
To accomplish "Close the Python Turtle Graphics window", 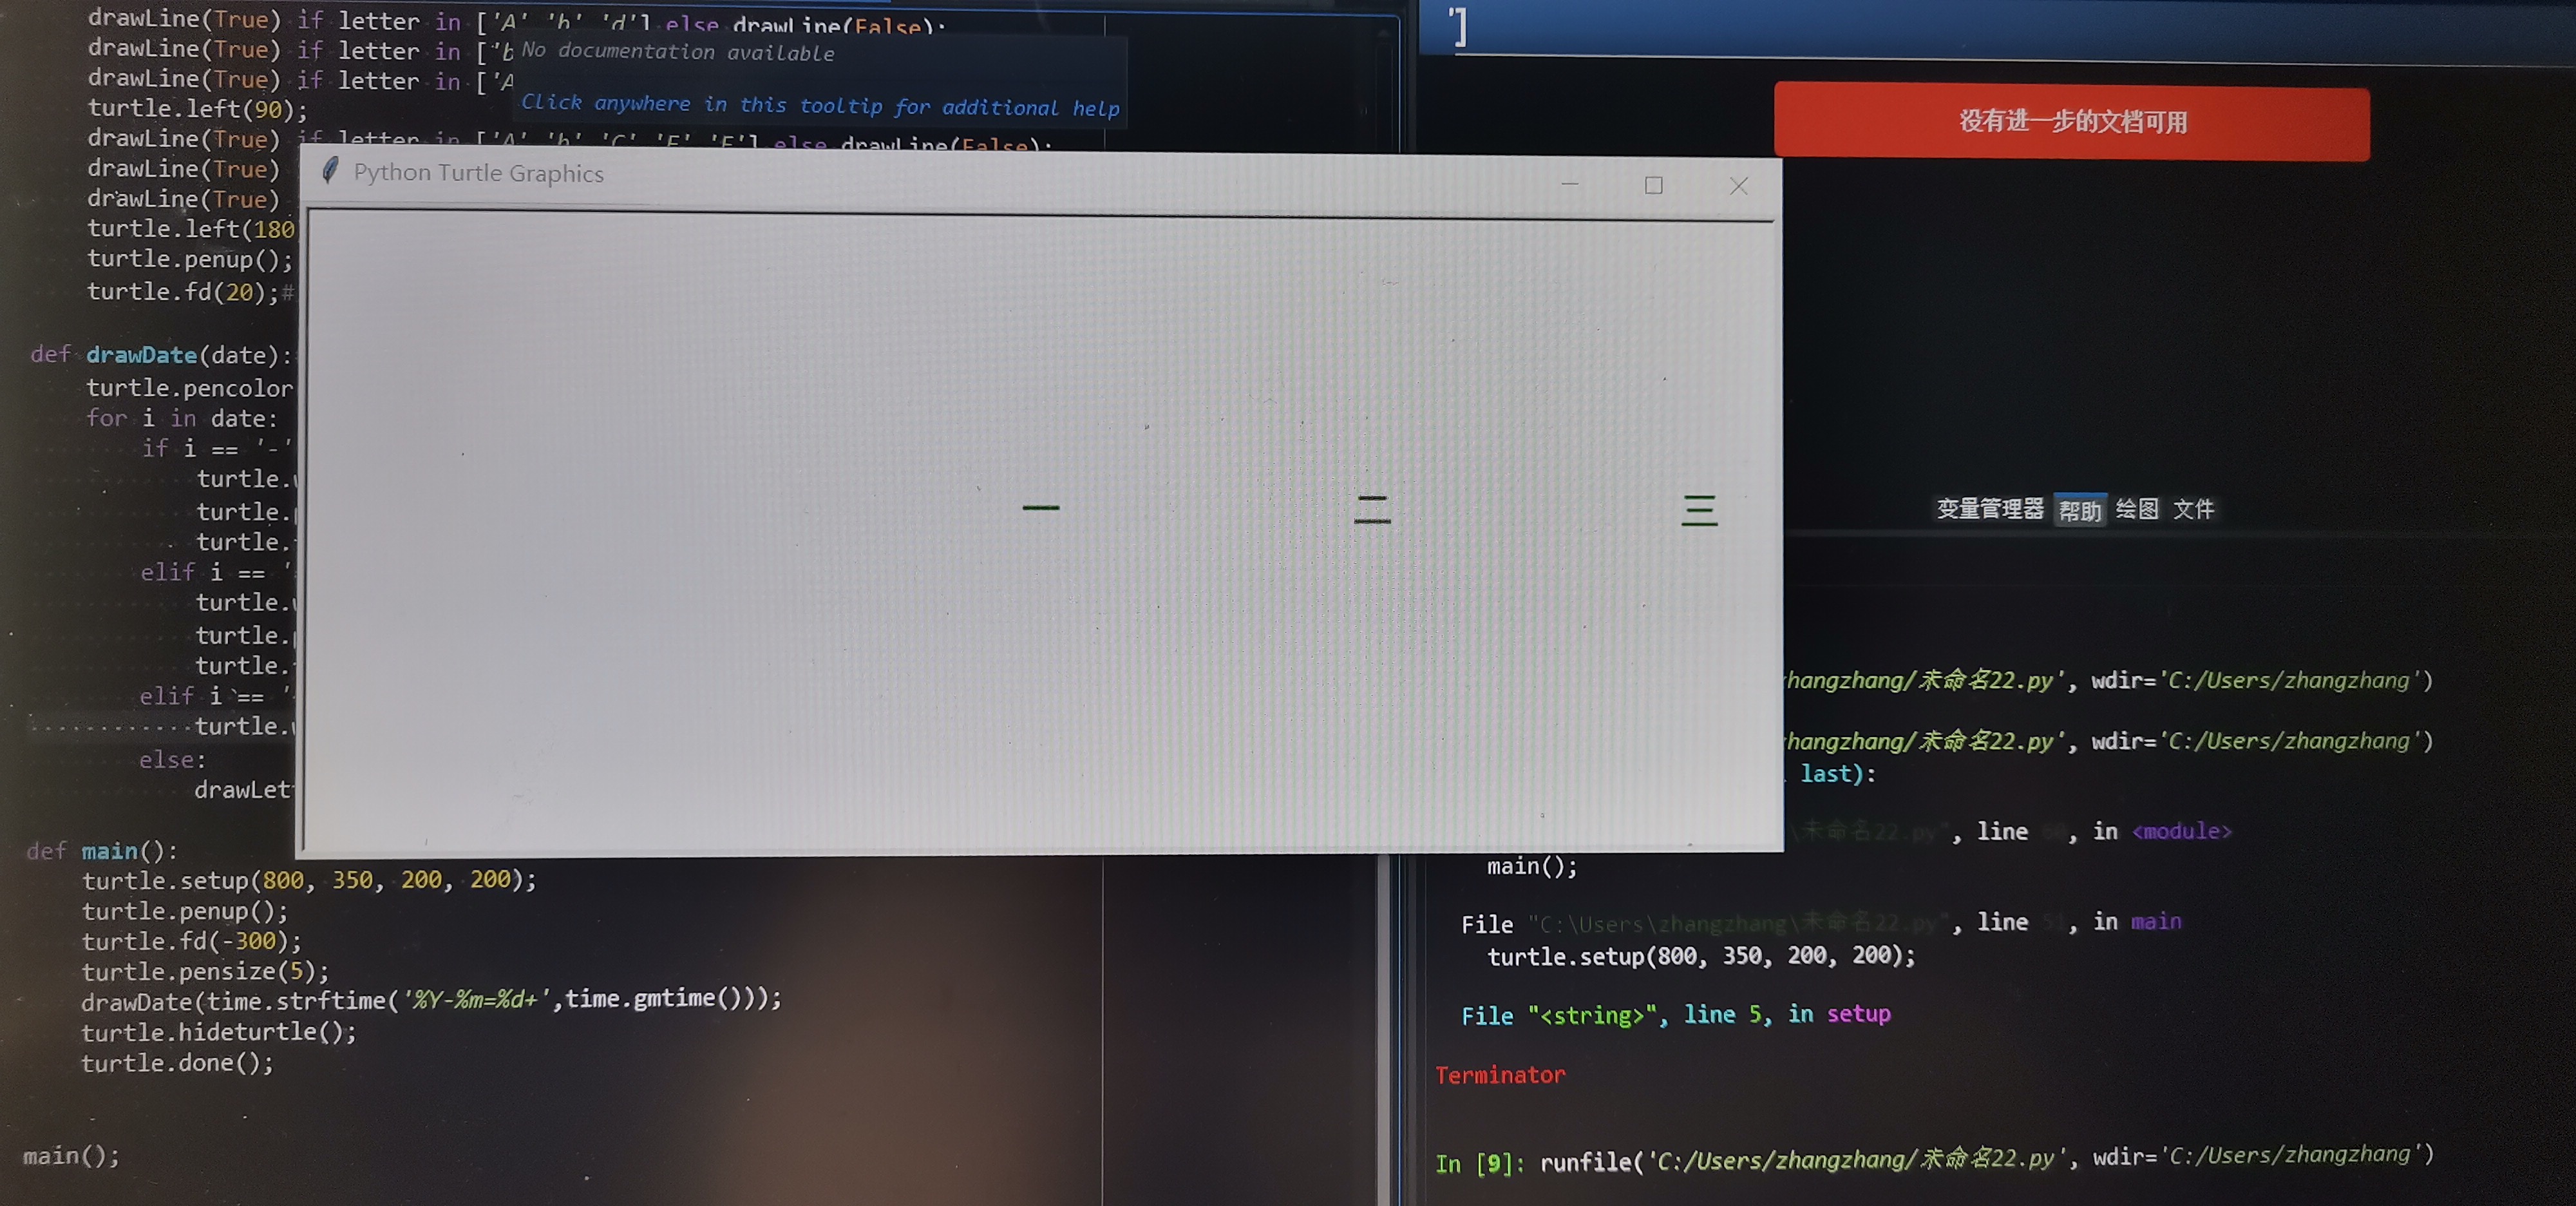I will (1739, 186).
